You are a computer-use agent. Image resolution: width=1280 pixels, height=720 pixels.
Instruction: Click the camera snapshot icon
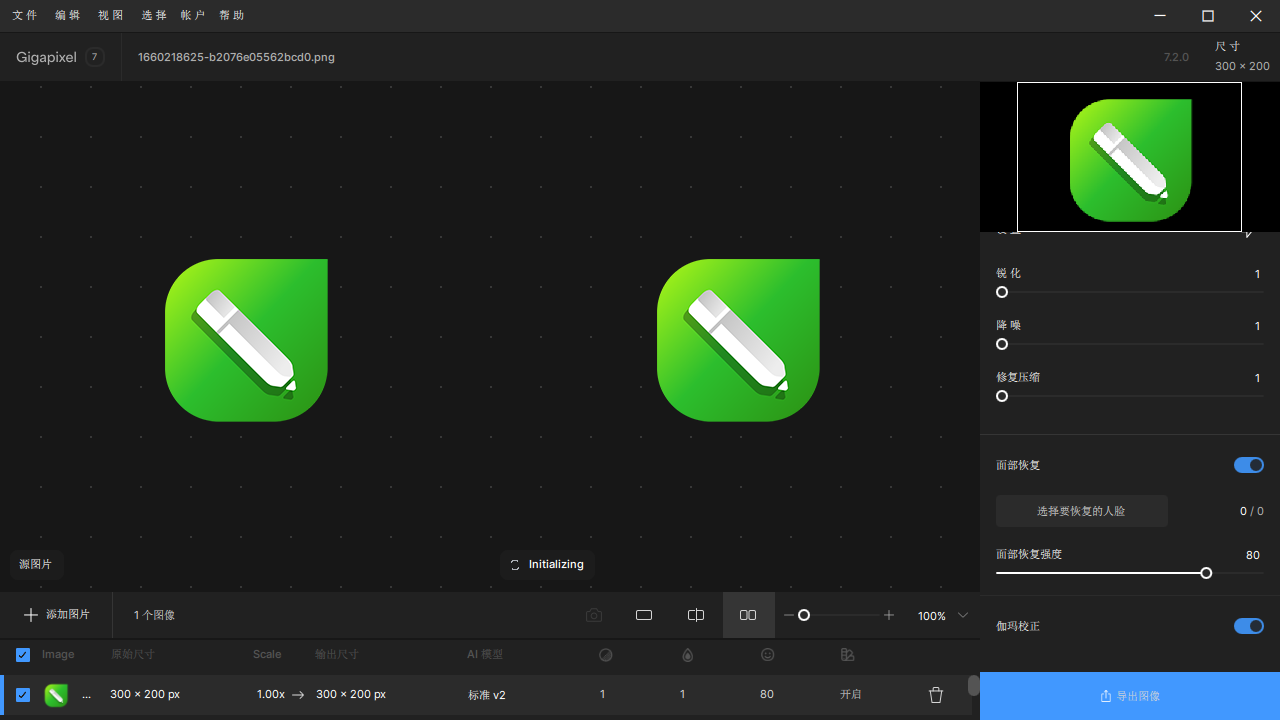[x=594, y=615]
